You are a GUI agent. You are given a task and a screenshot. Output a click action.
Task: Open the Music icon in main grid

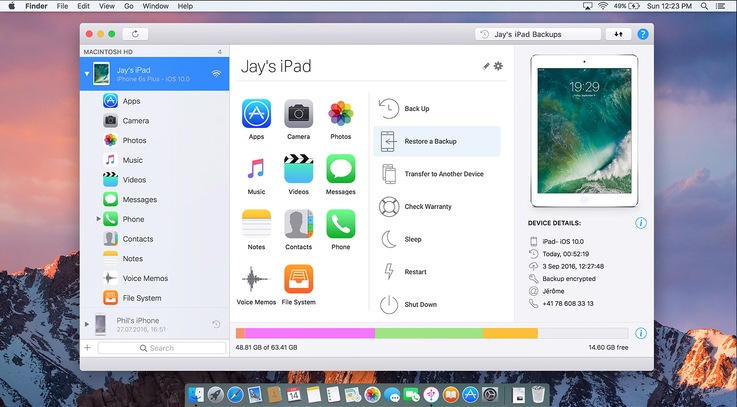point(256,169)
